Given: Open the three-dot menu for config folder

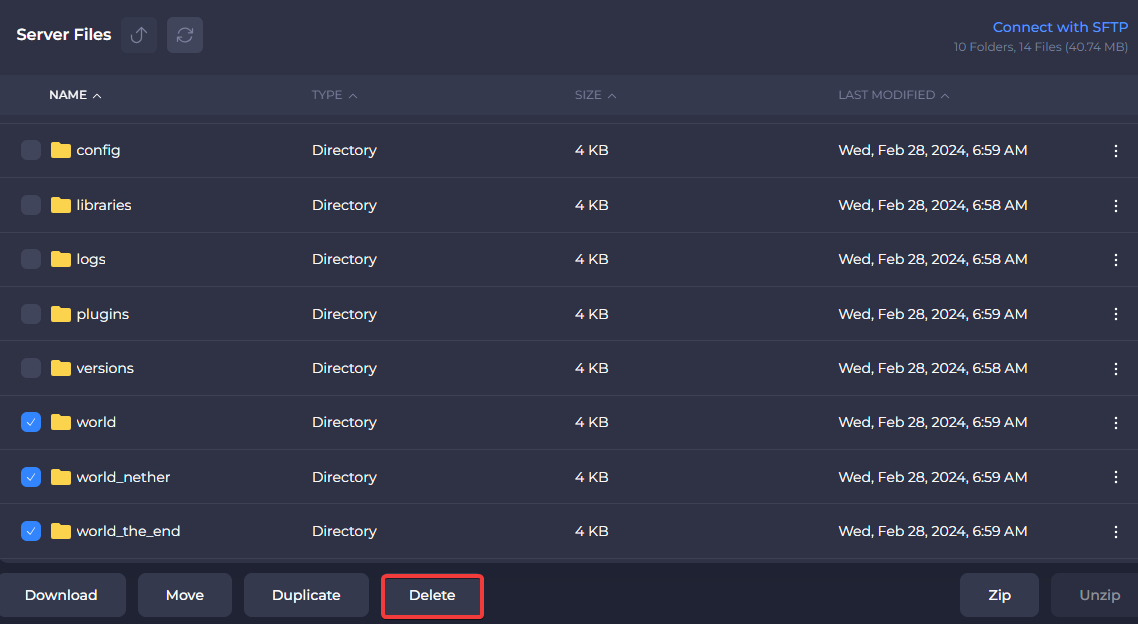Looking at the screenshot, I should pyautogui.click(x=1116, y=151).
